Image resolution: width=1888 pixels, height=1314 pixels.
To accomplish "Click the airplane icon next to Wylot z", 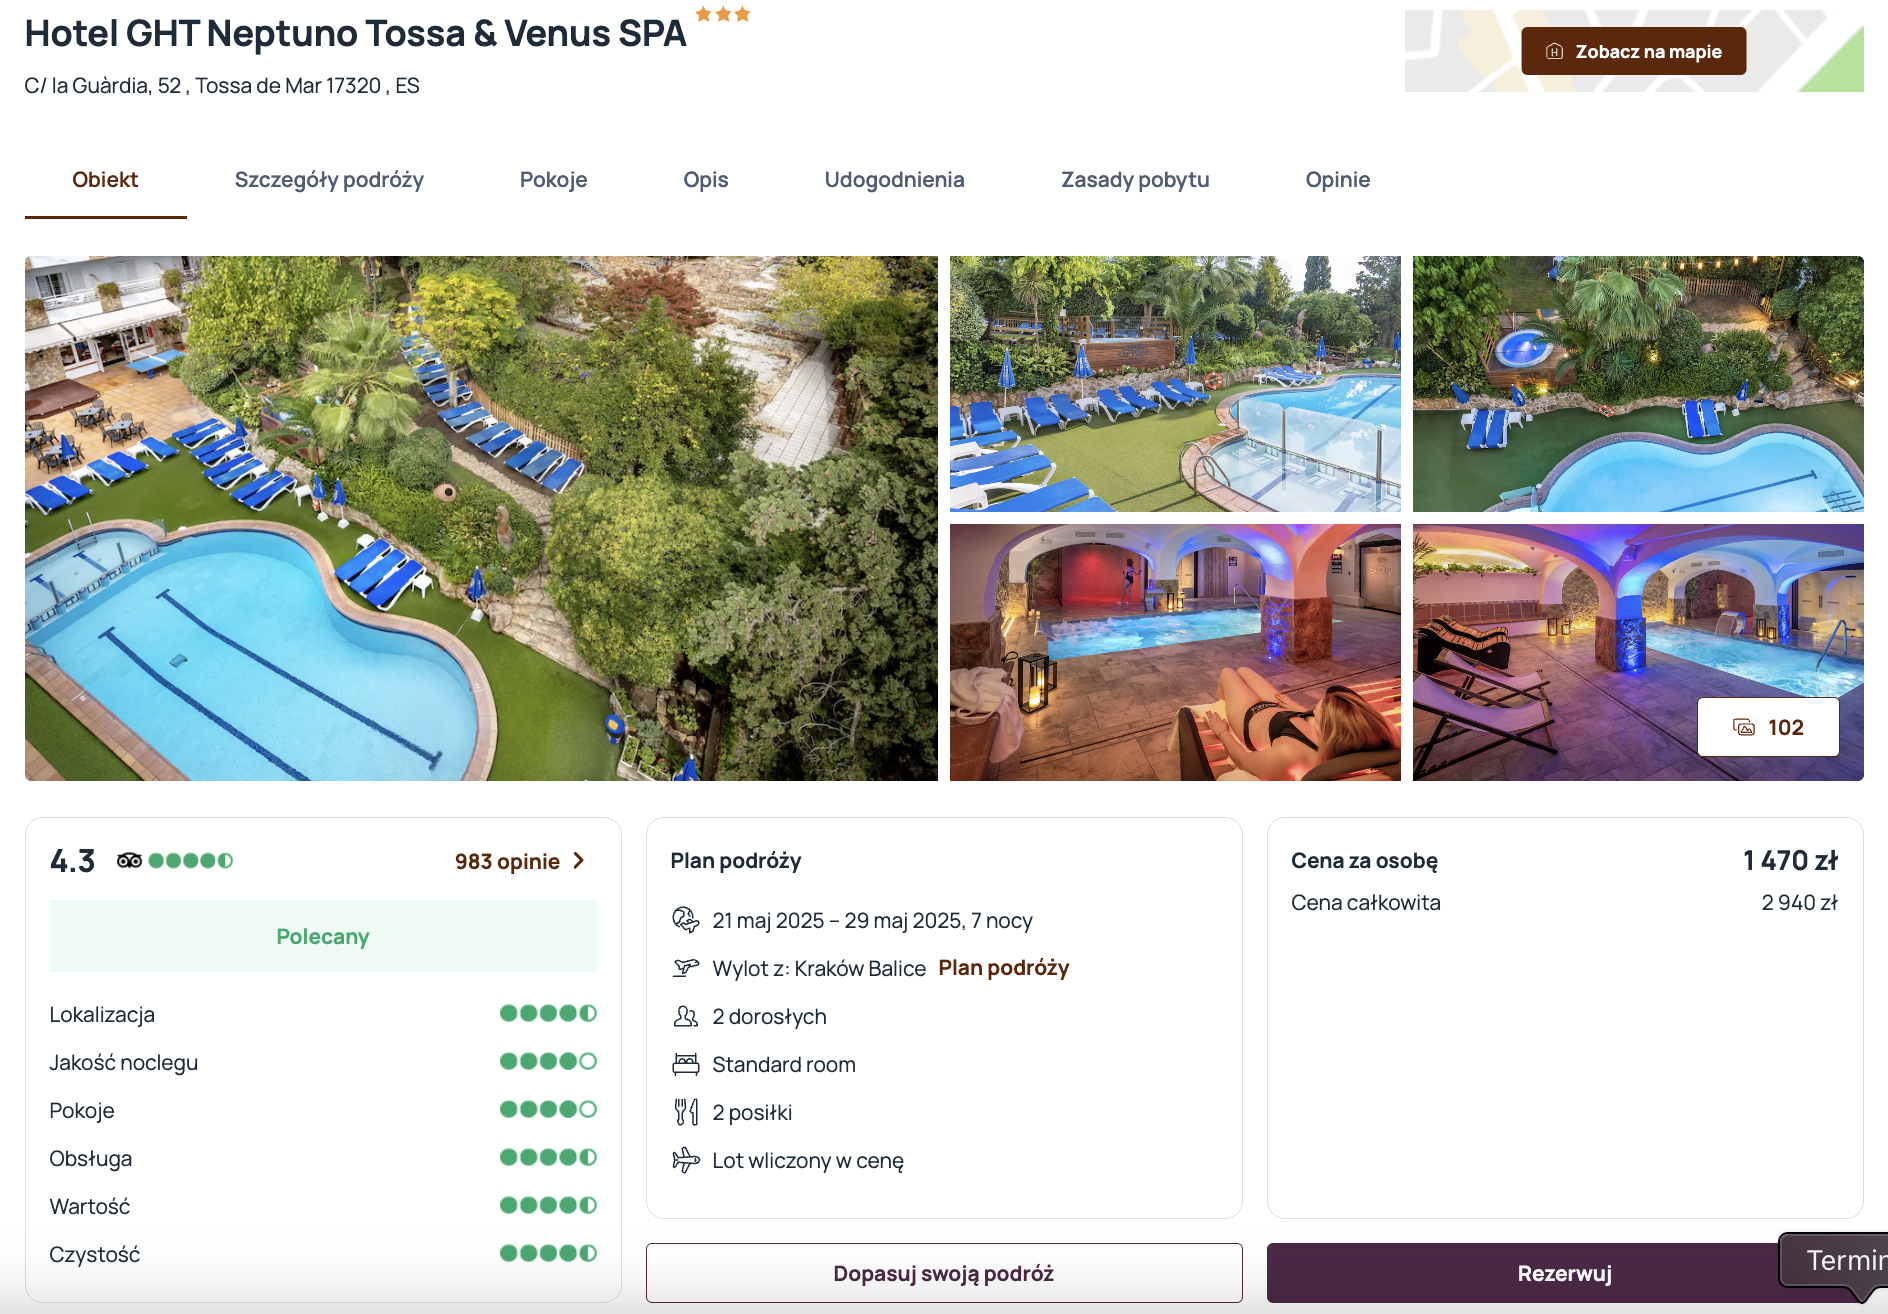I will pyautogui.click(x=686, y=968).
